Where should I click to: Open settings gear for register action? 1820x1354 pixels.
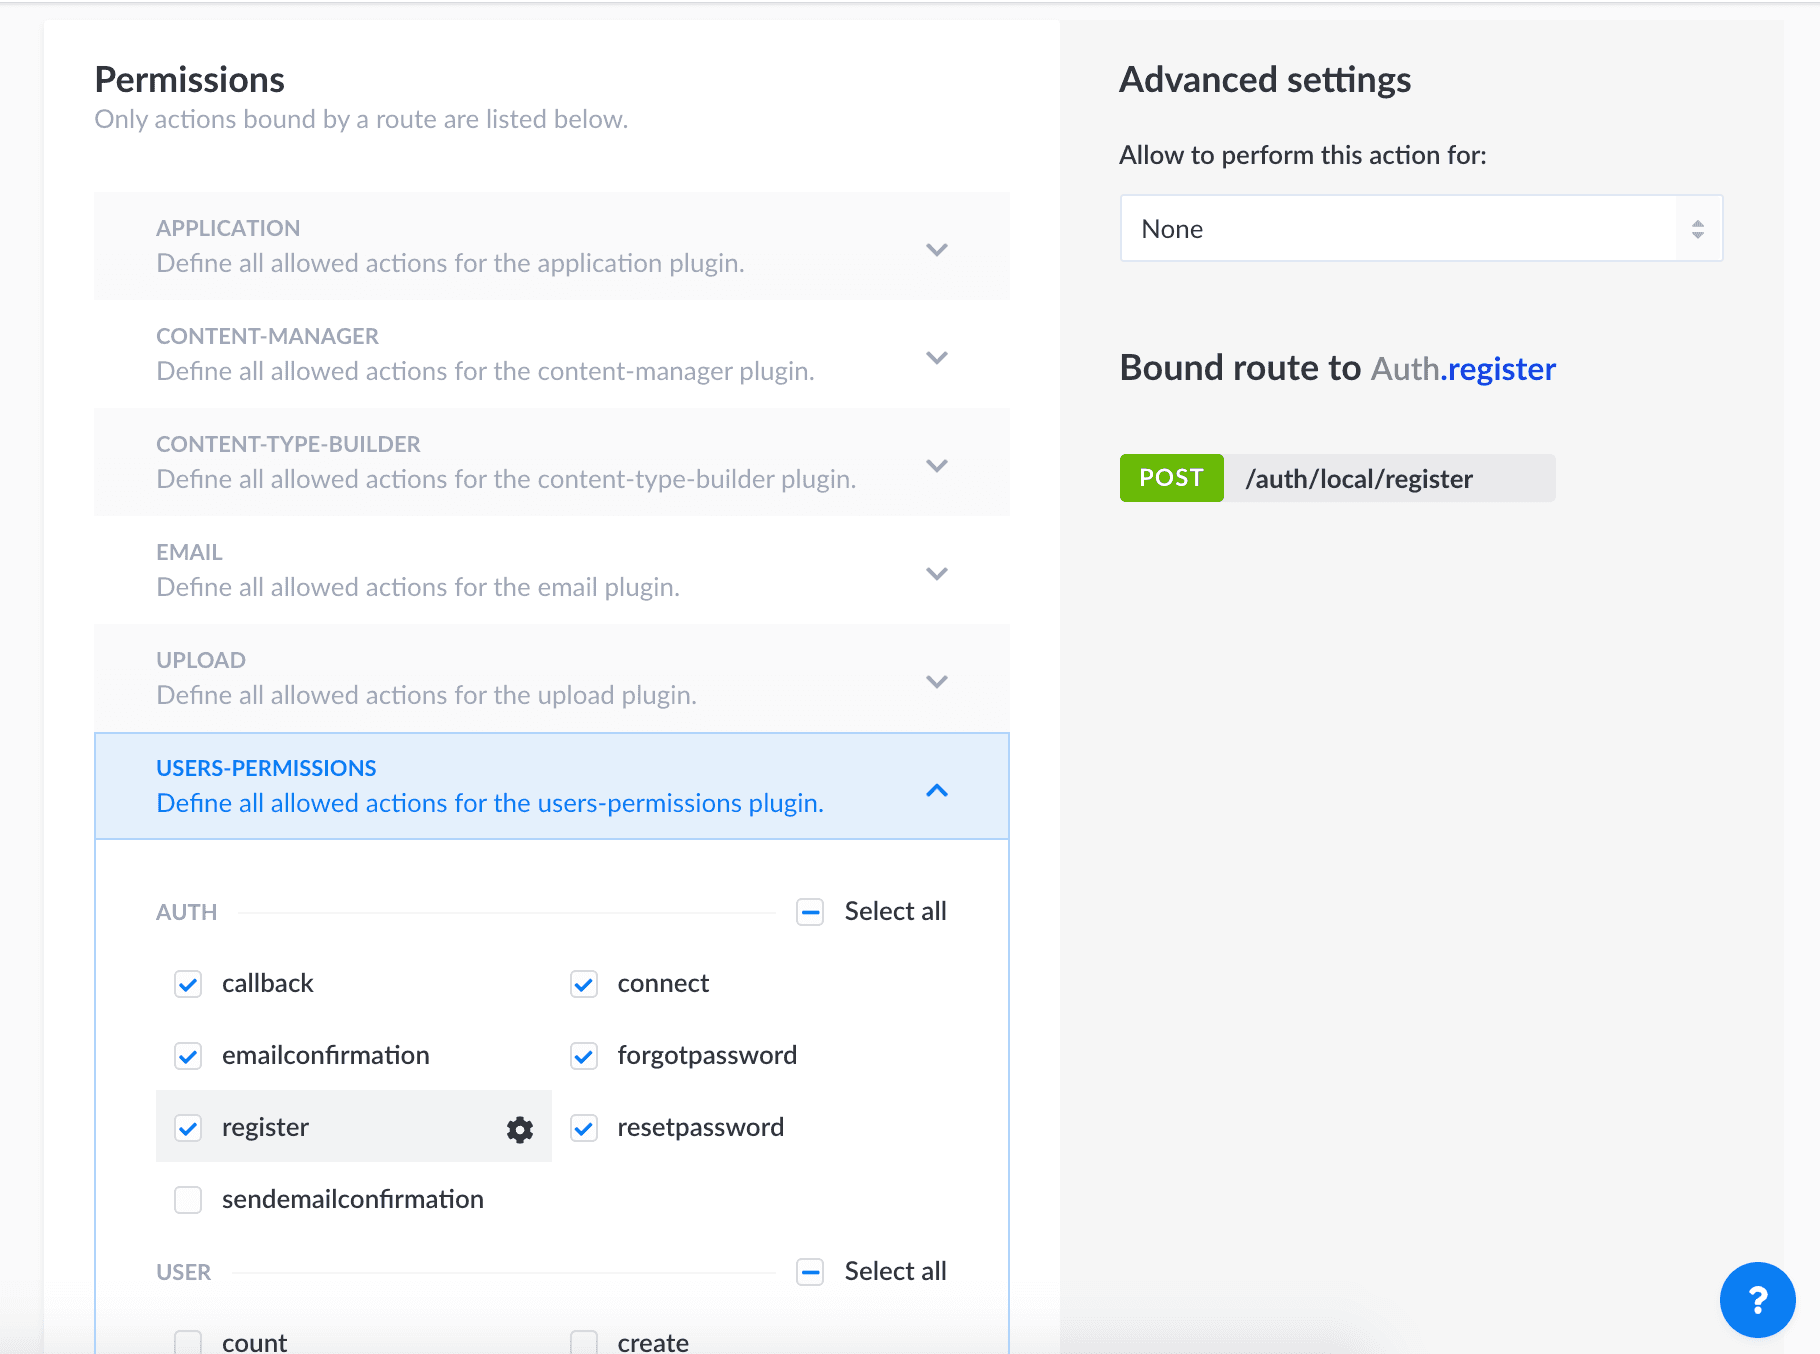pyautogui.click(x=519, y=1129)
